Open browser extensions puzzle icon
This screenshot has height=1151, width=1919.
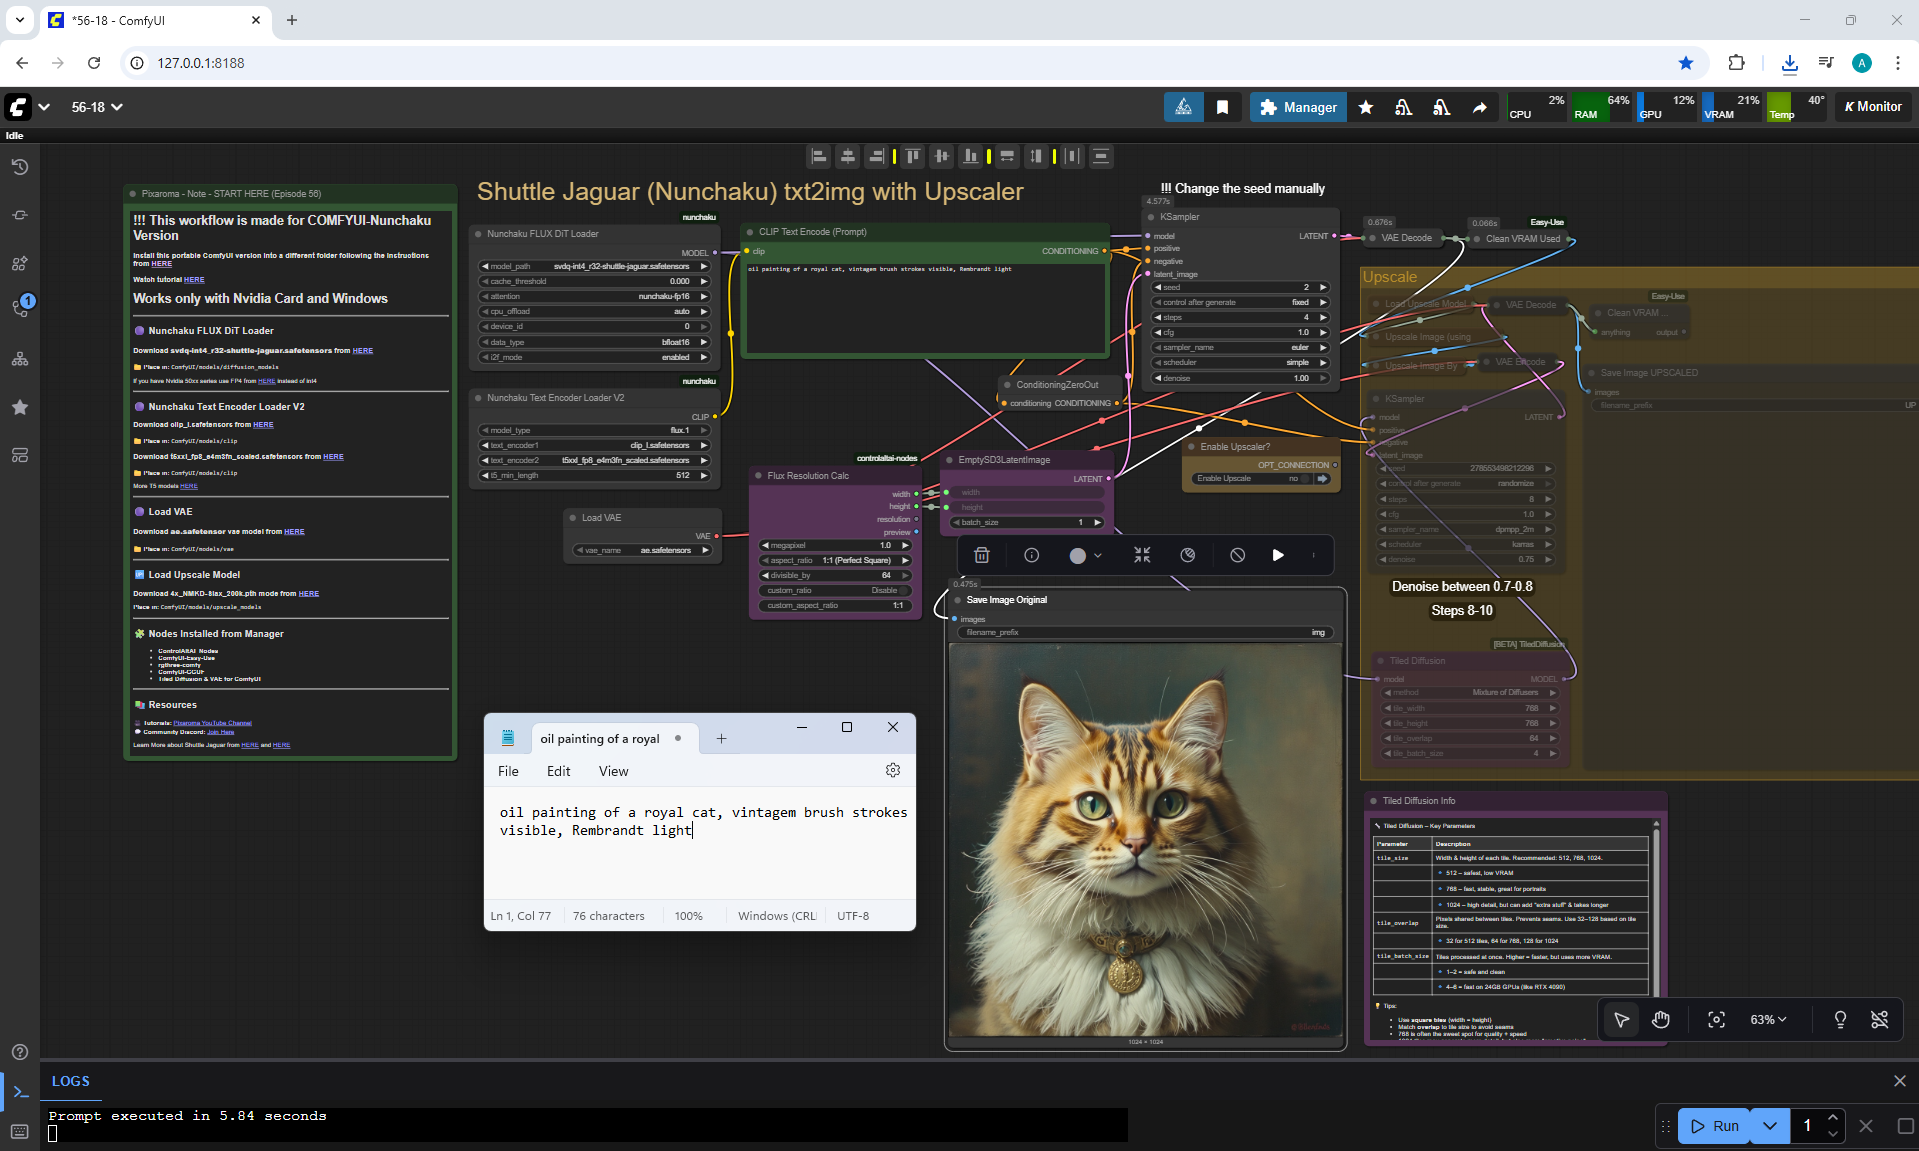[x=1737, y=63]
